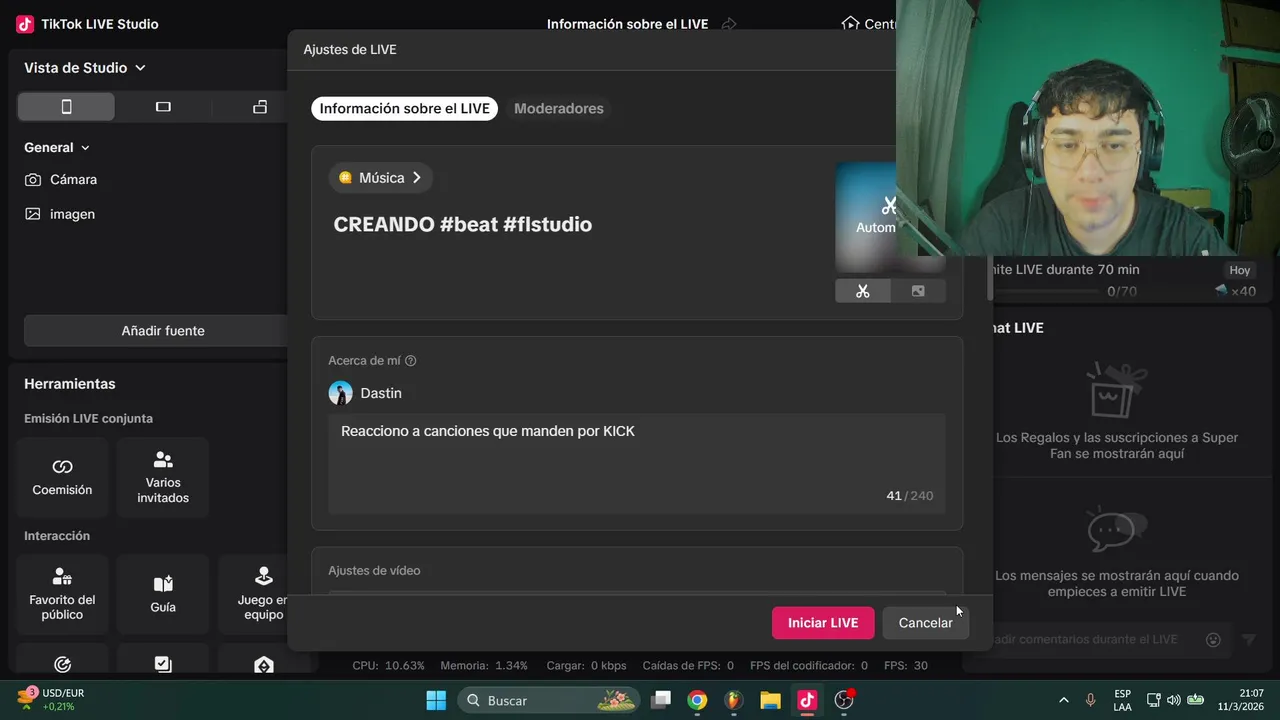Screen dimensions: 1280x720
Task: Open the FL Studio taskbar icon
Action: point(734,700)
